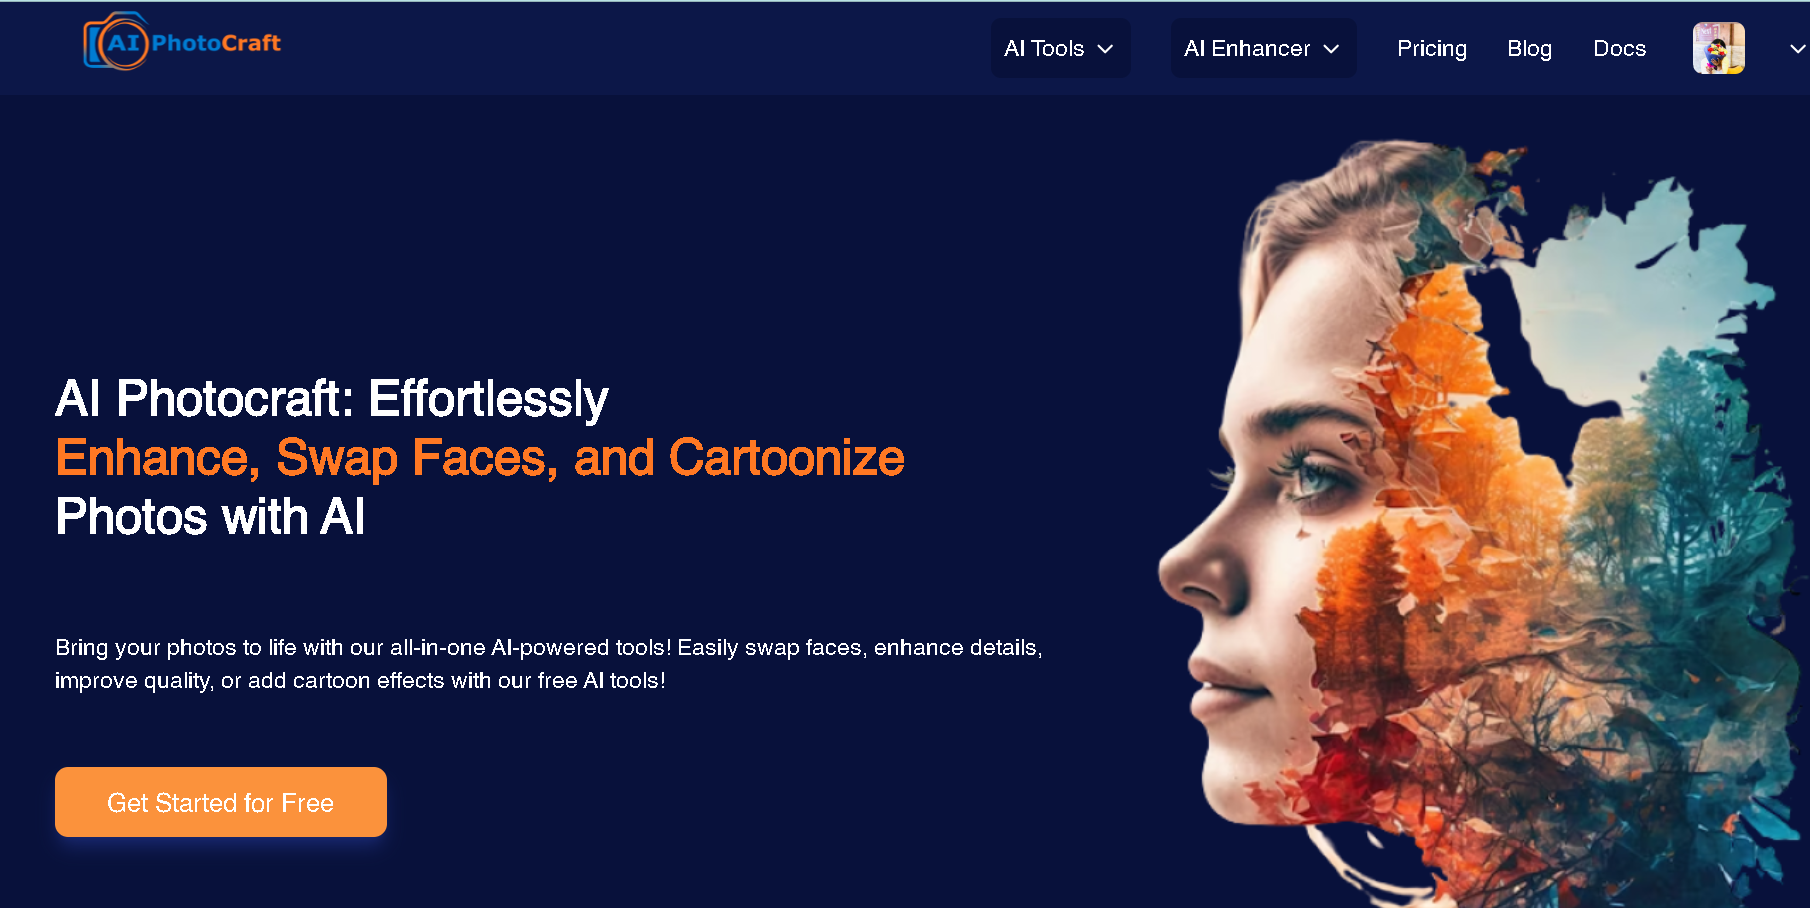Open the Blog nav link

coord(1529,48)
